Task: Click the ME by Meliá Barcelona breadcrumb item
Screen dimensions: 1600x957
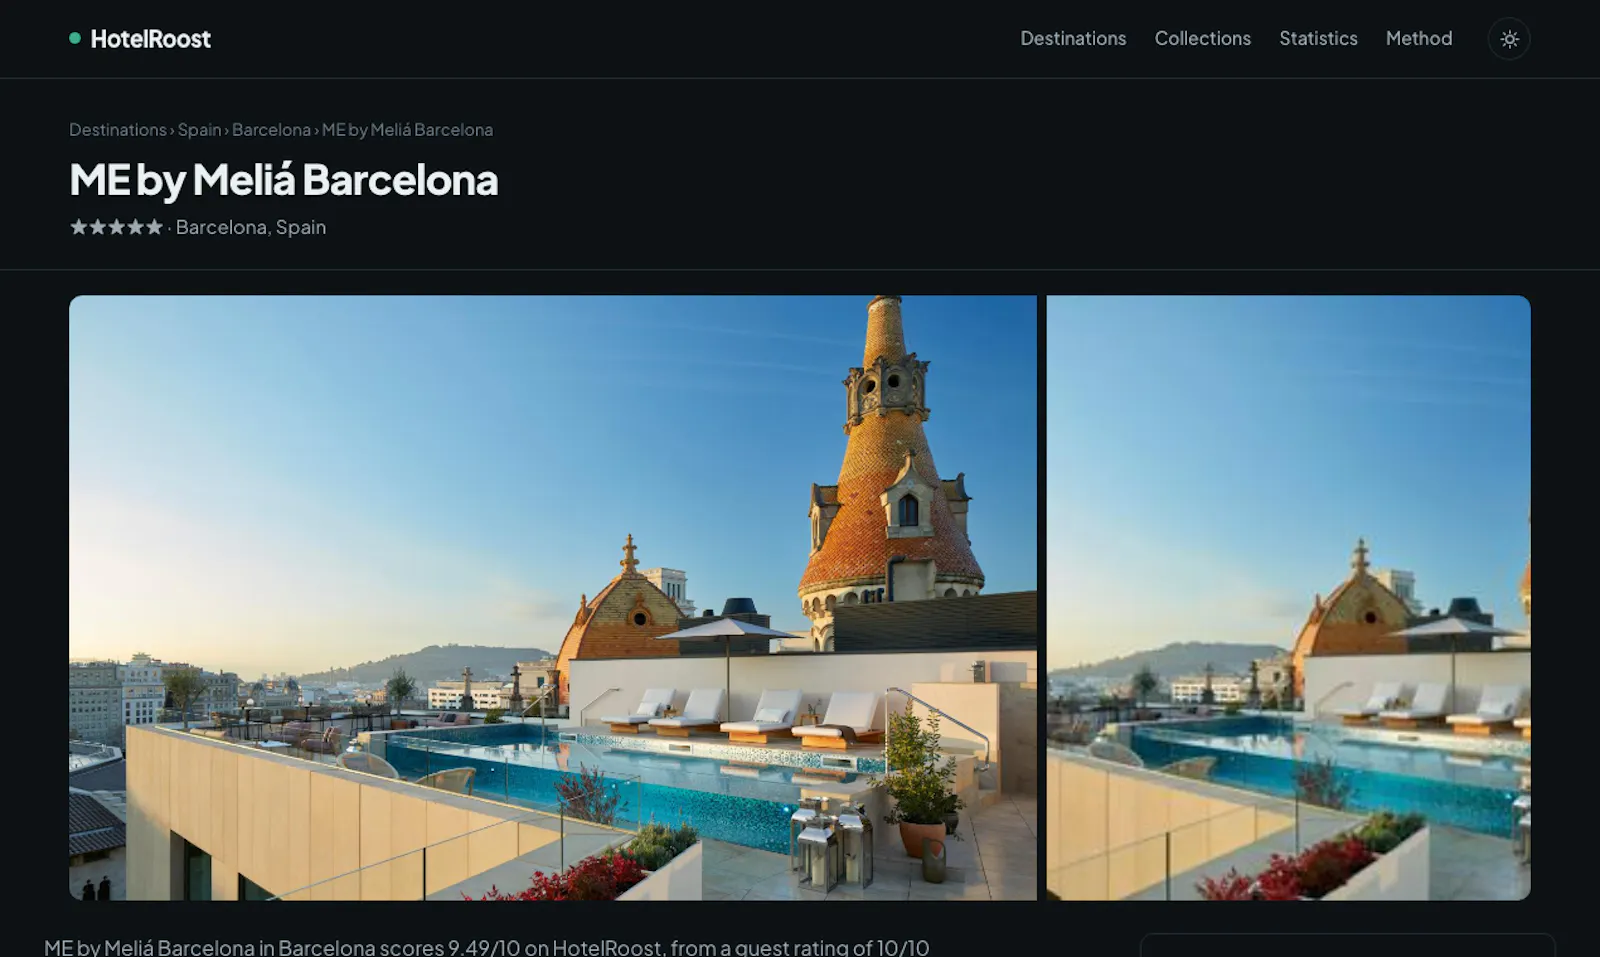Action: pos(407,129)
